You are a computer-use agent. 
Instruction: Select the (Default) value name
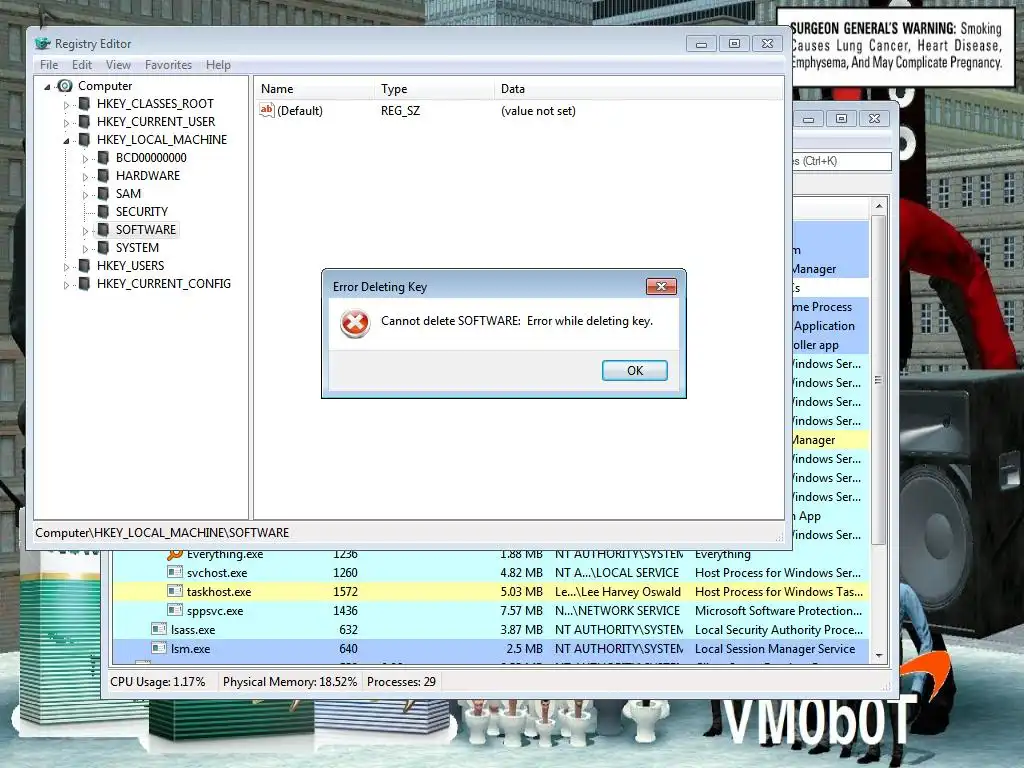[x=300, y=110]
